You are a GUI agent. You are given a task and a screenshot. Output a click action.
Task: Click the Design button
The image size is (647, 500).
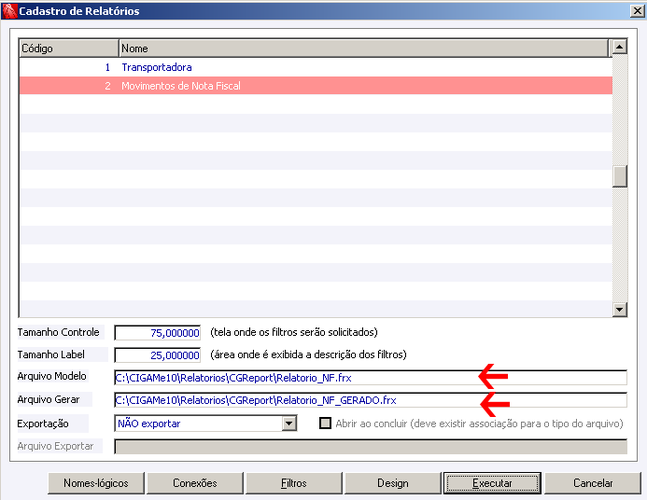[x=393, y=483]
